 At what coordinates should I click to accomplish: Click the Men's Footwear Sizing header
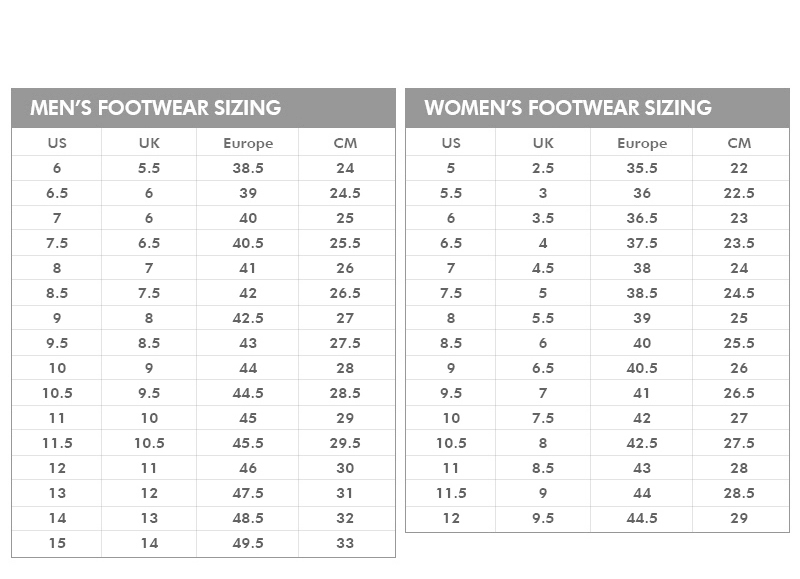tap(156, 108)
